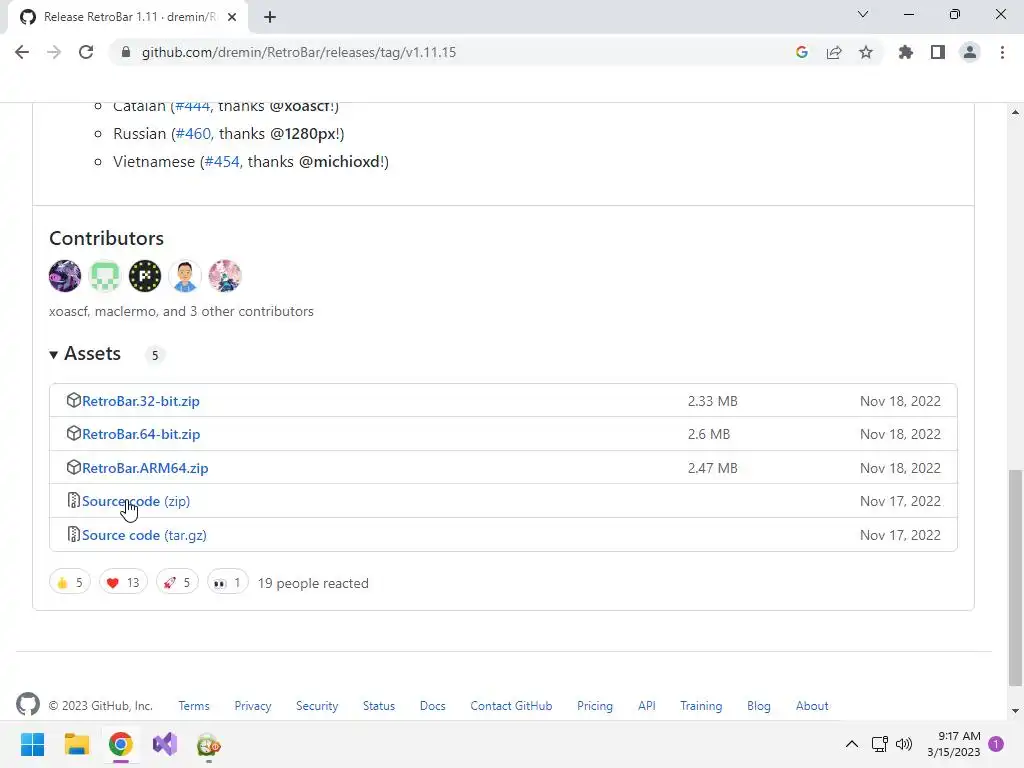View site info lock icon

click(x=126, y=52)
